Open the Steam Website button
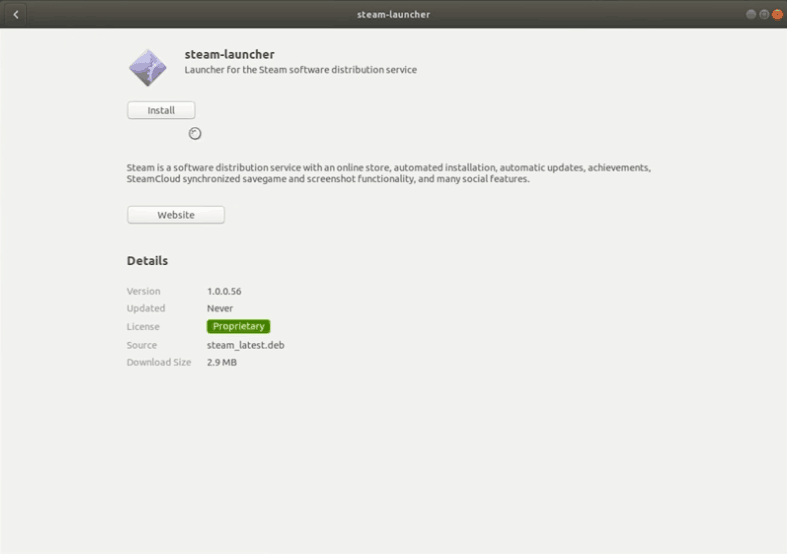787x554 pixels. point(176,215)
